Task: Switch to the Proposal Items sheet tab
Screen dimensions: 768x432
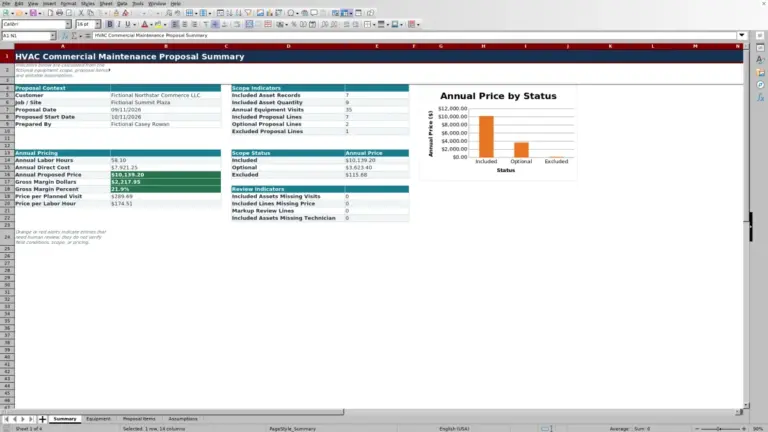Action: pyautogui.click(x=139, y=419)
